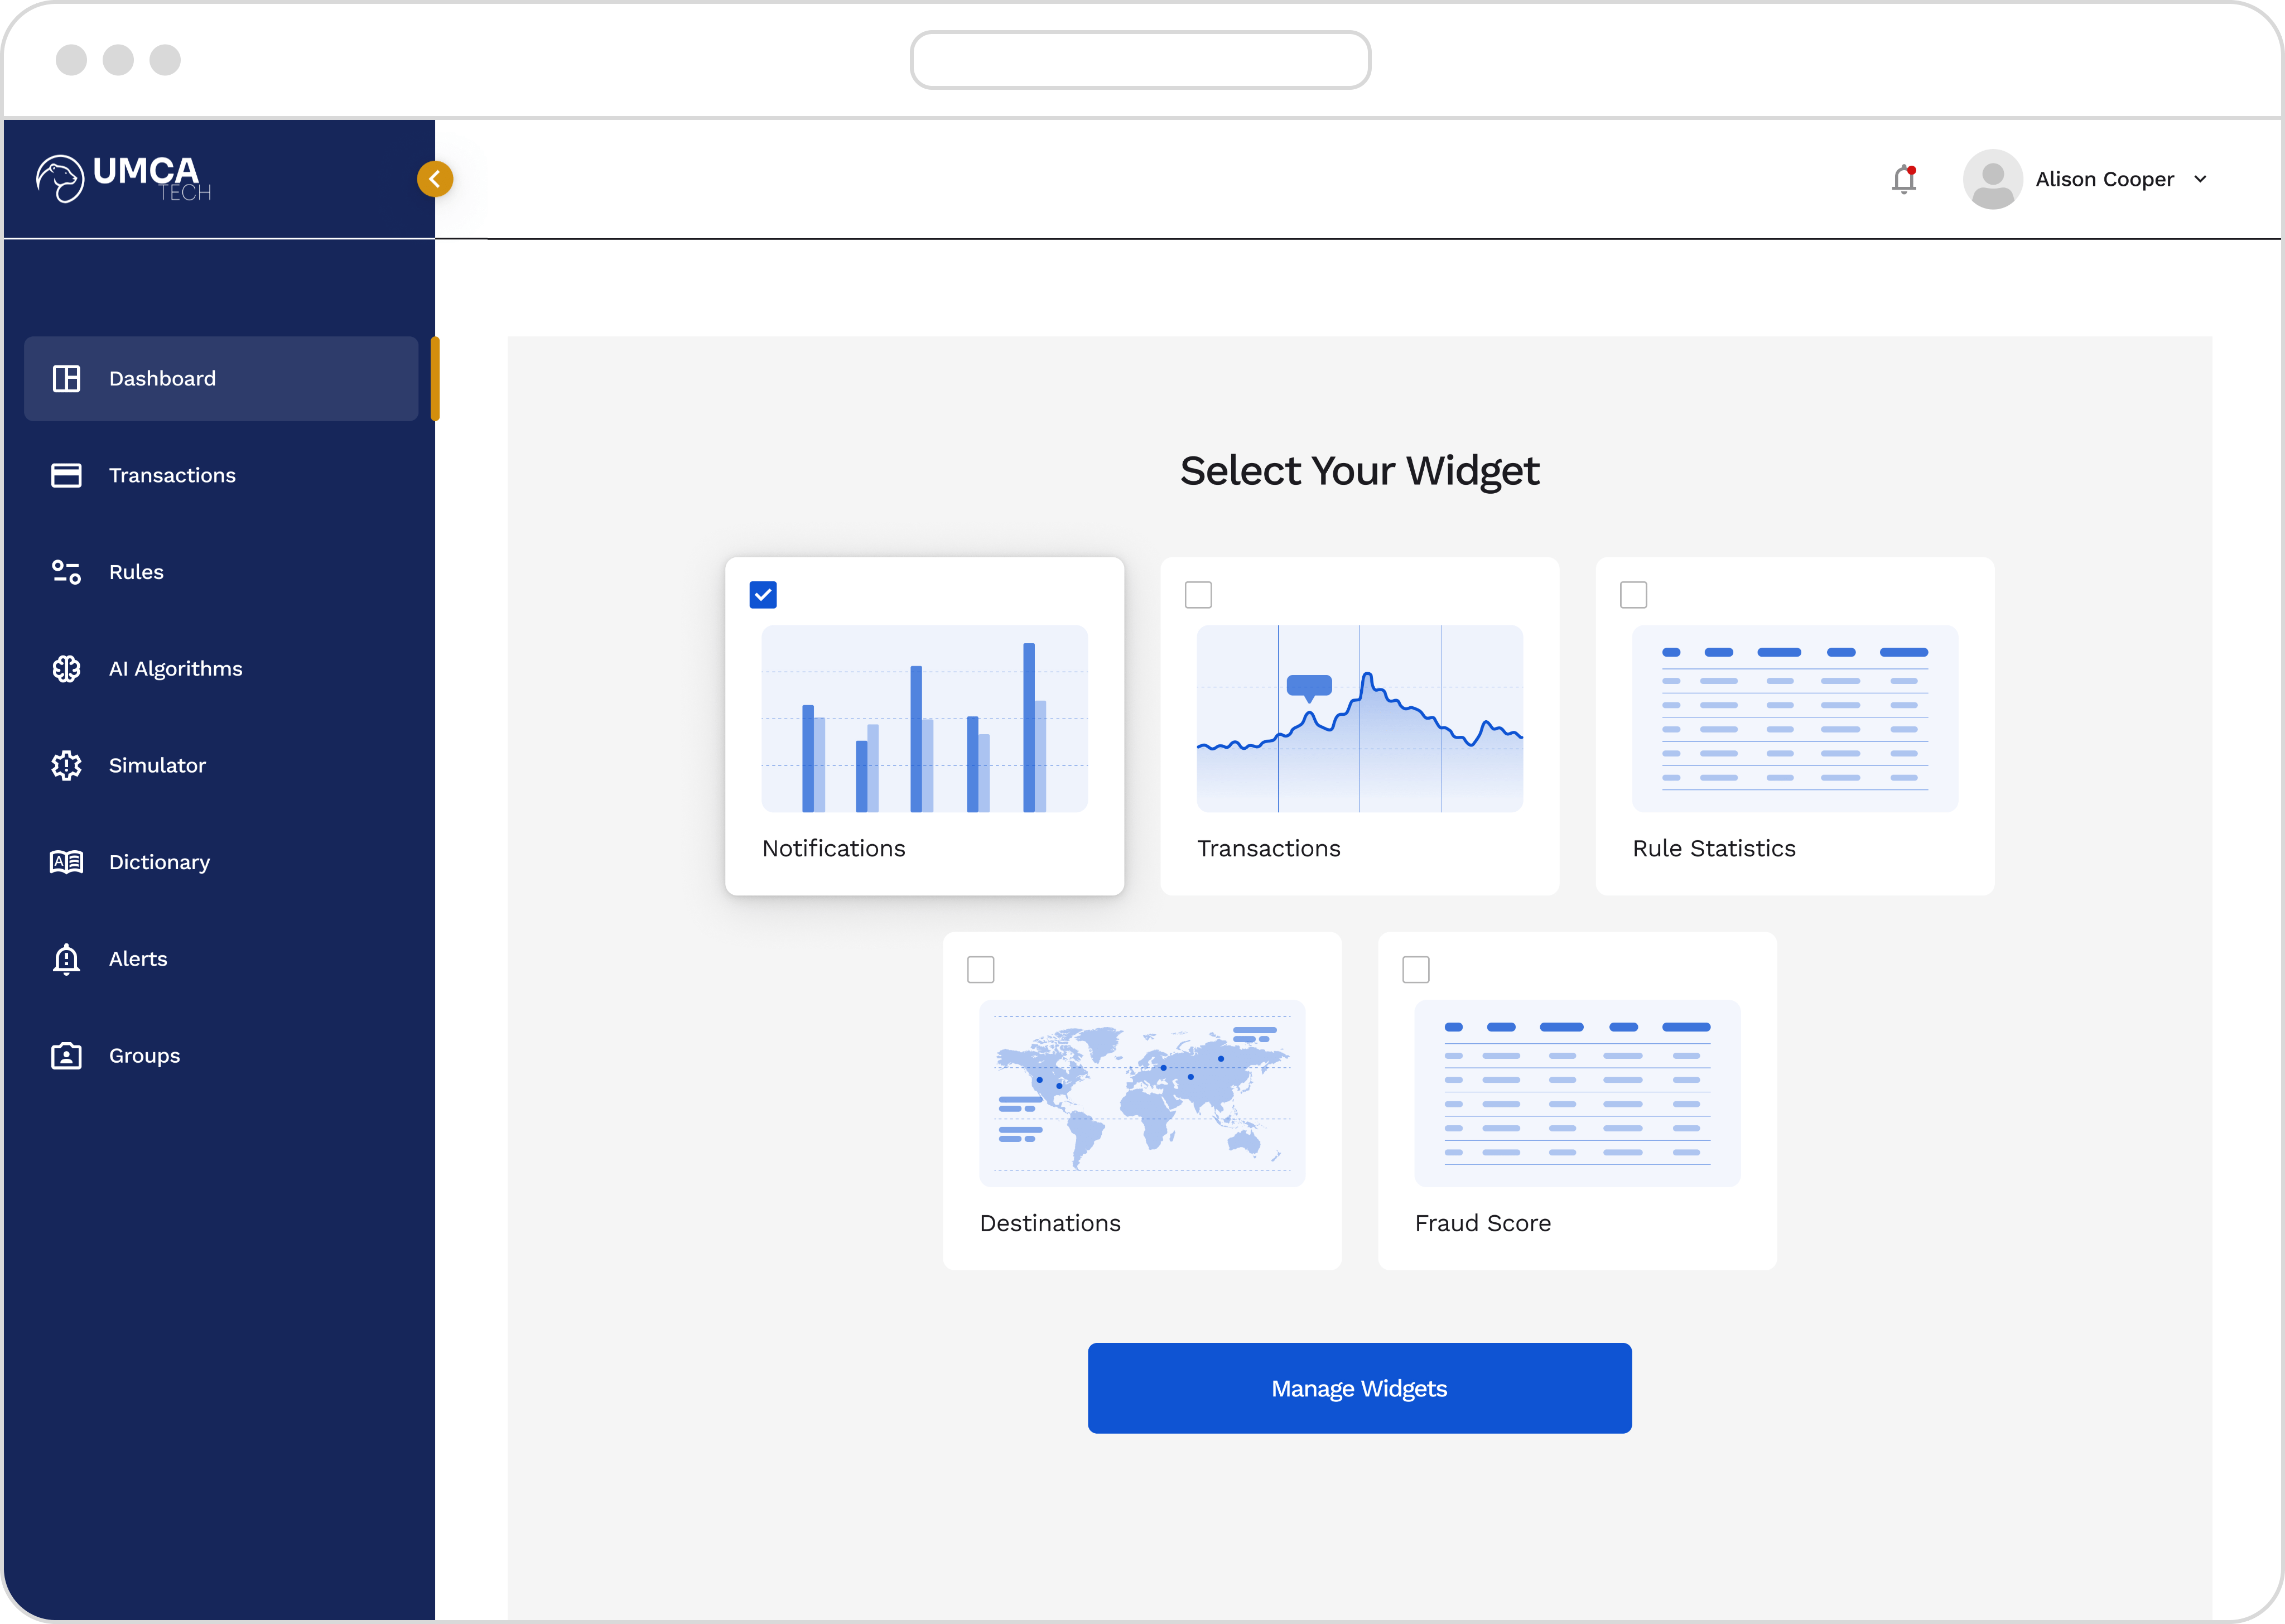The width and height of the screenshot is (2285, 1624).
Task: Tick the Destinations widget checkbox
Action: (980, 970)
